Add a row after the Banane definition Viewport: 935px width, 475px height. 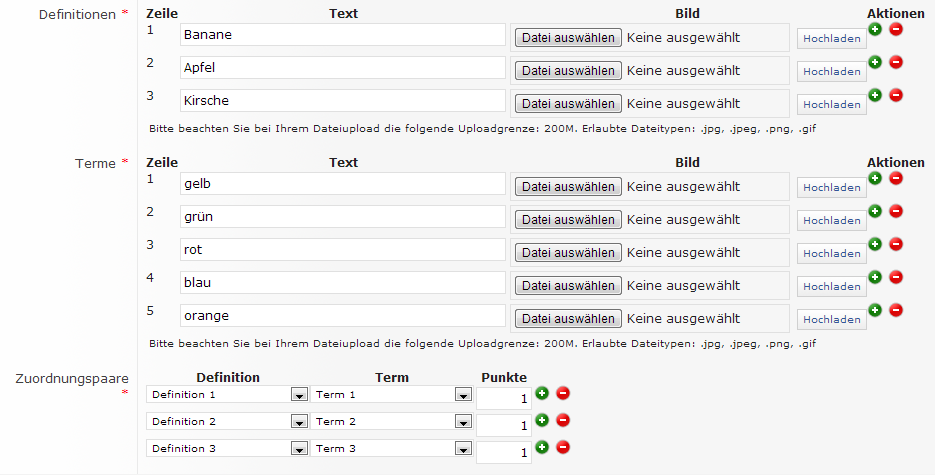pos(875,29)
